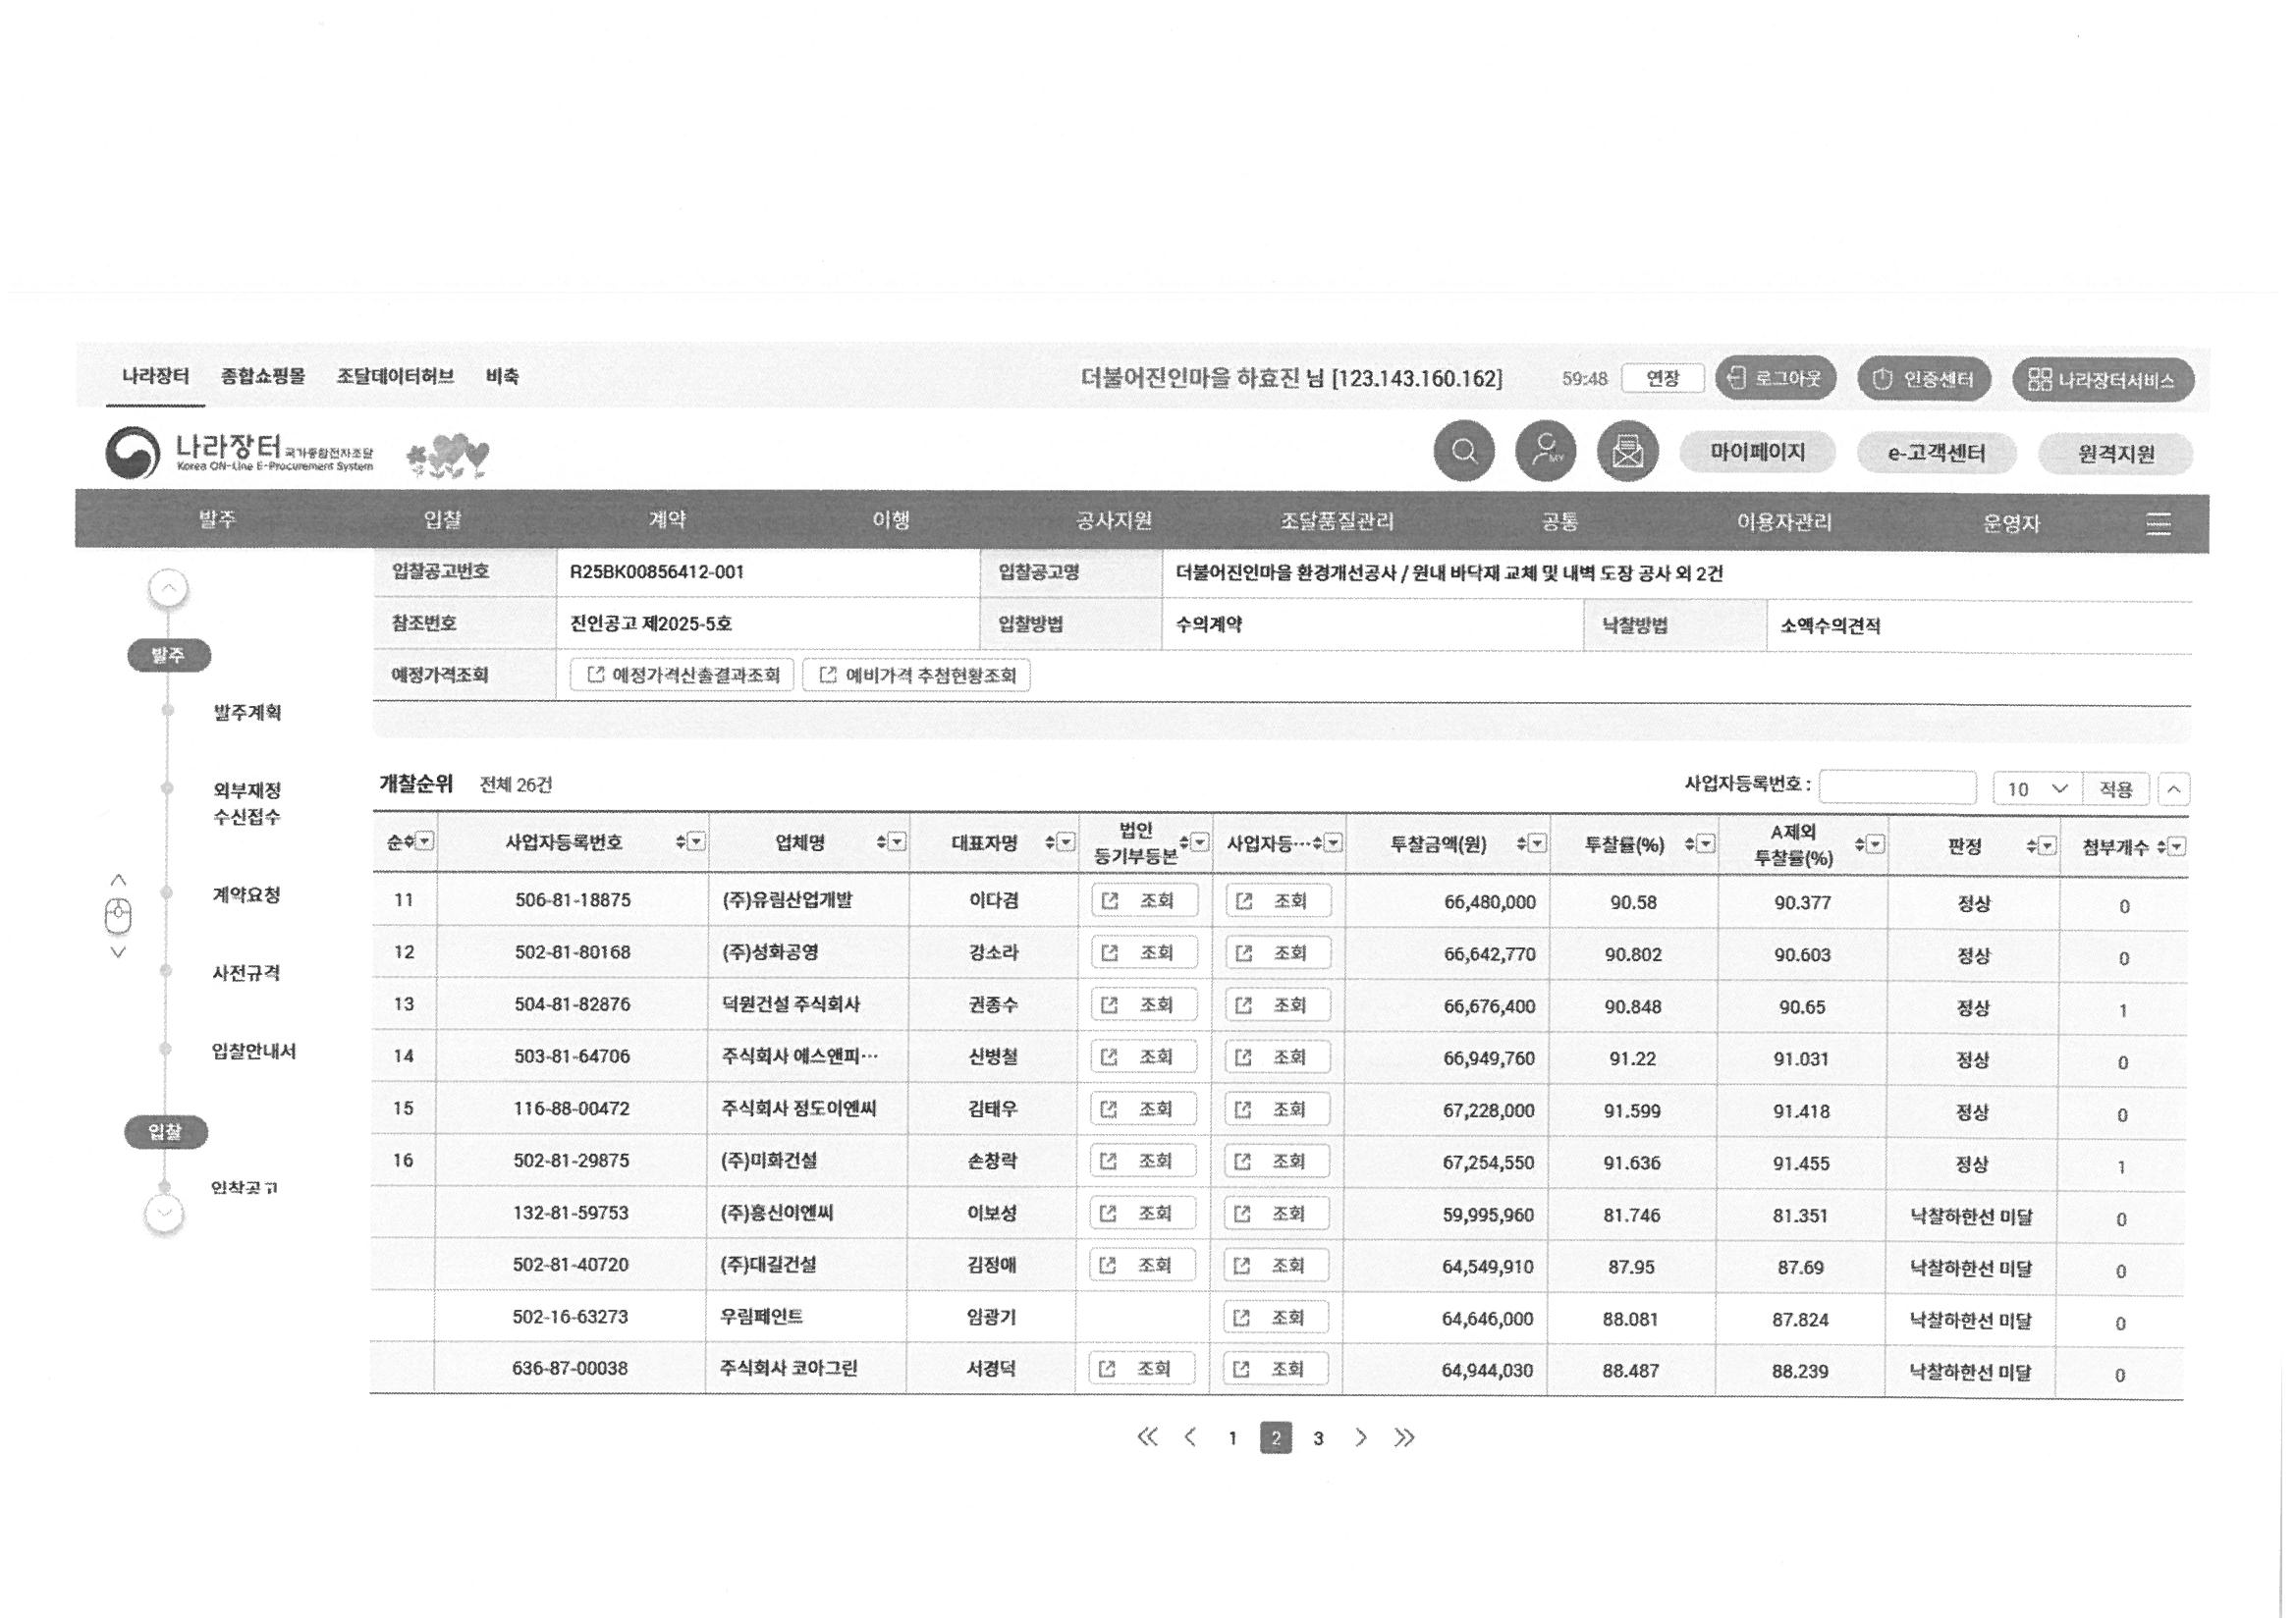Open 나라장터서비스 button

coord(2103,381)
